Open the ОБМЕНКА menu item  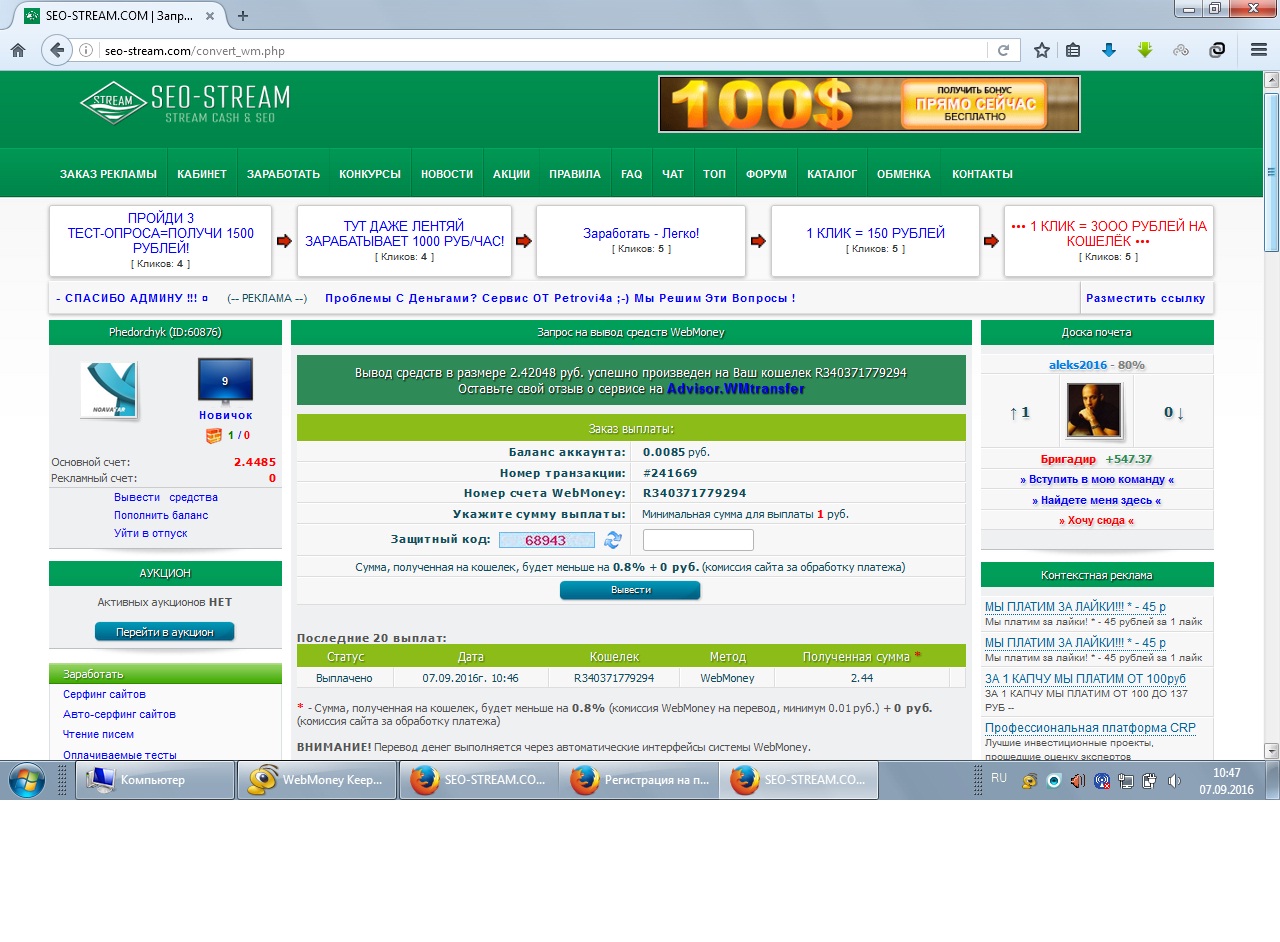click(x=904, y=174)
